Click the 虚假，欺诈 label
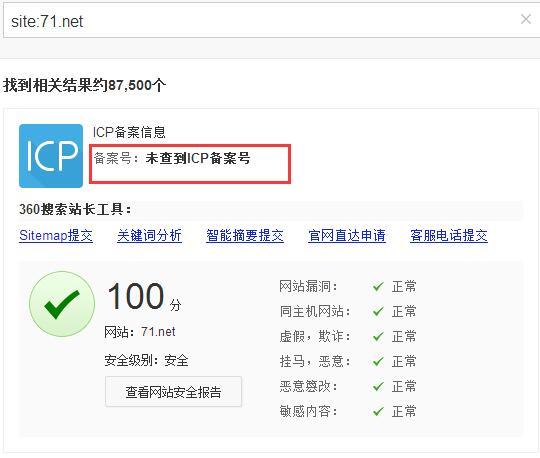 (x=315, y=336)
